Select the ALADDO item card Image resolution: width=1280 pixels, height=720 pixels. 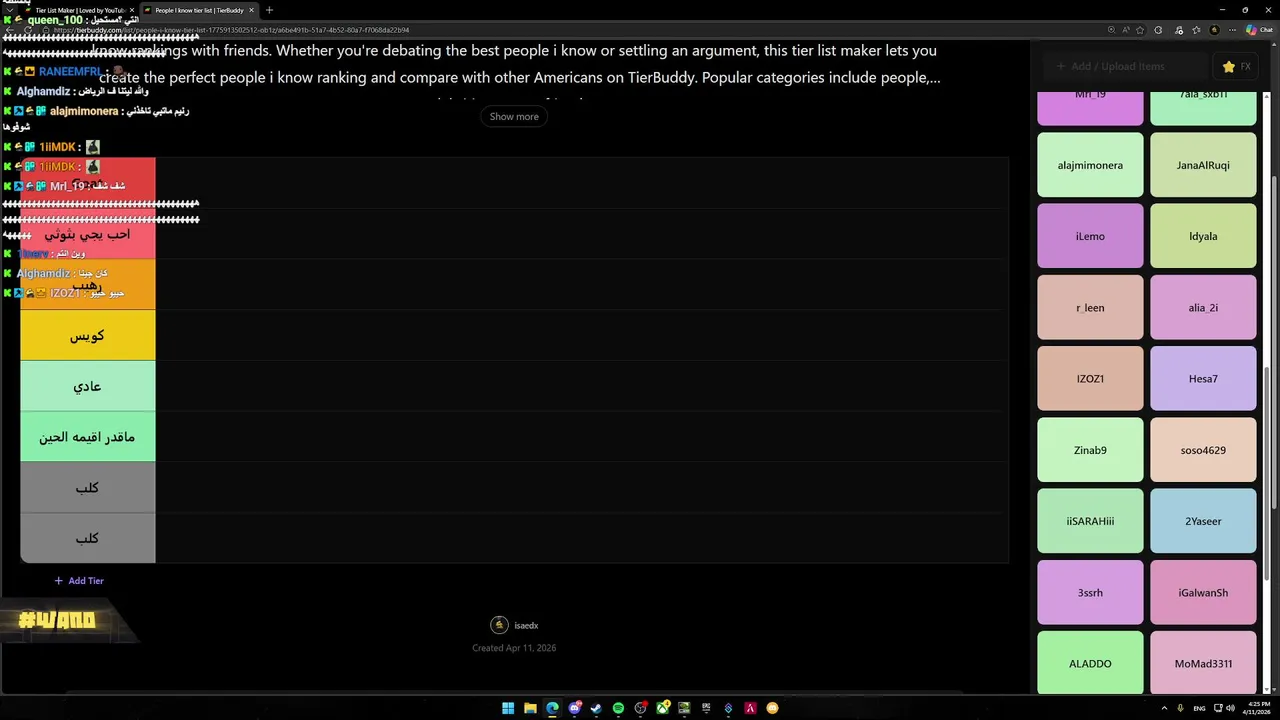coord(1090,663)
